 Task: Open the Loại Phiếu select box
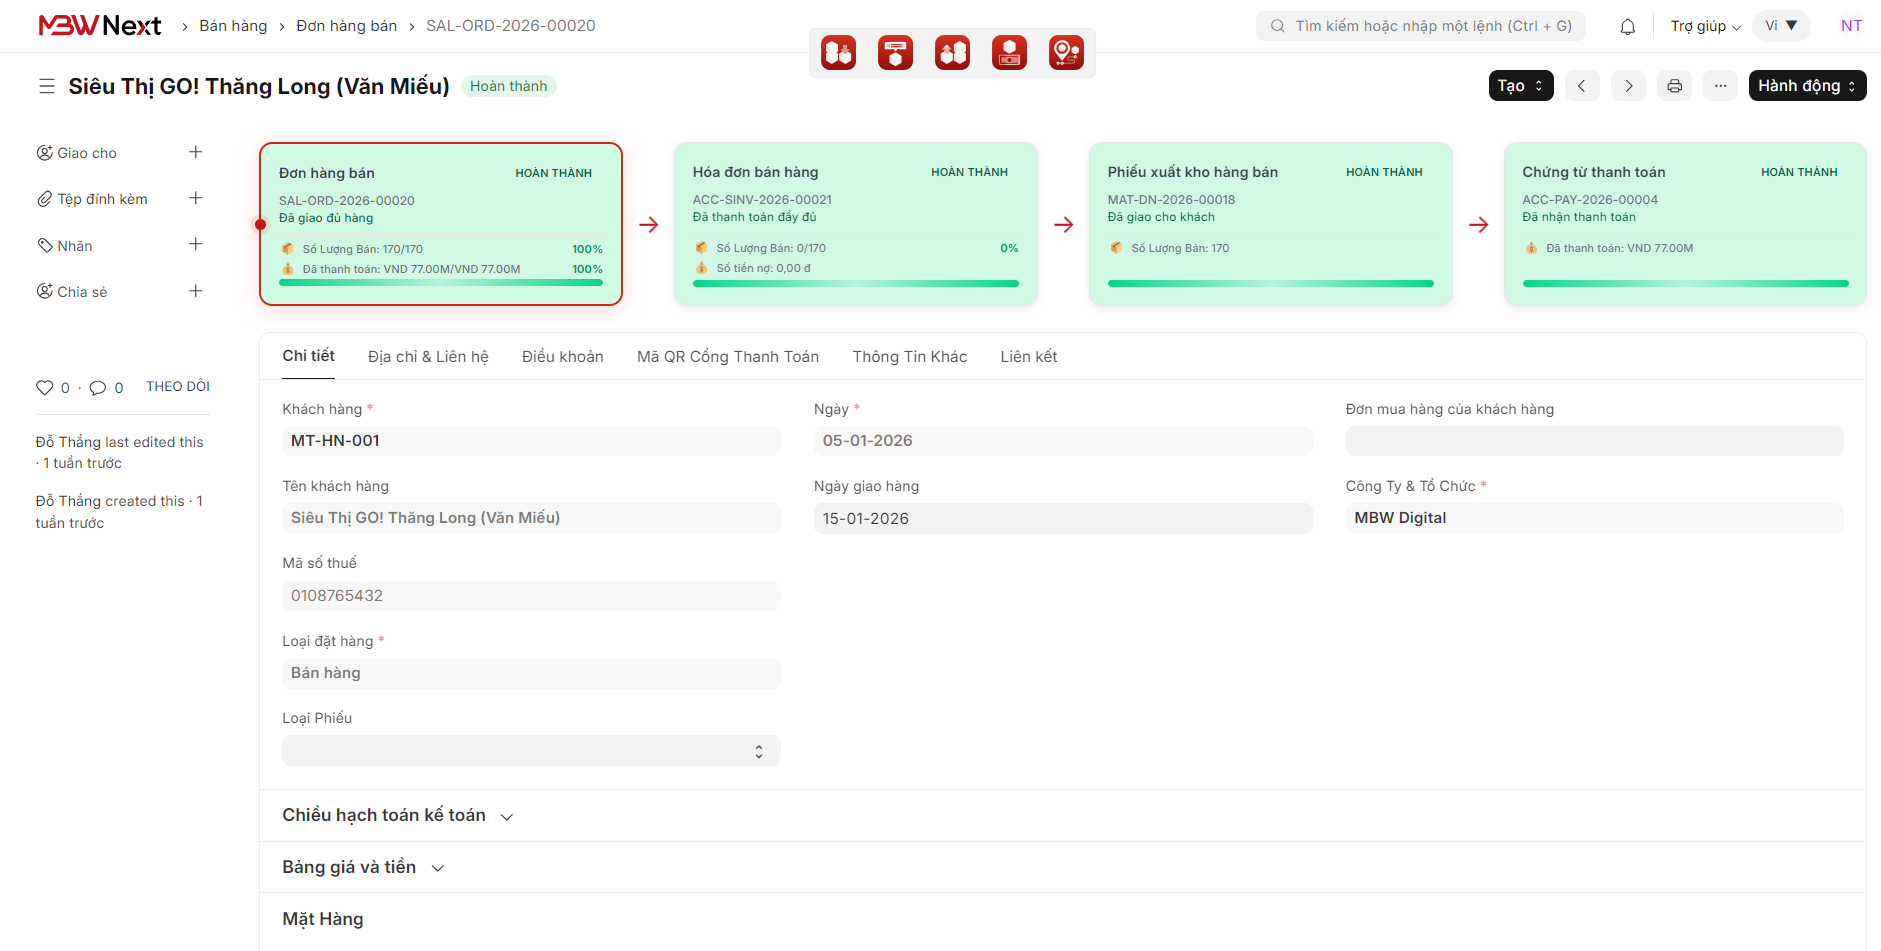[530, 751]
